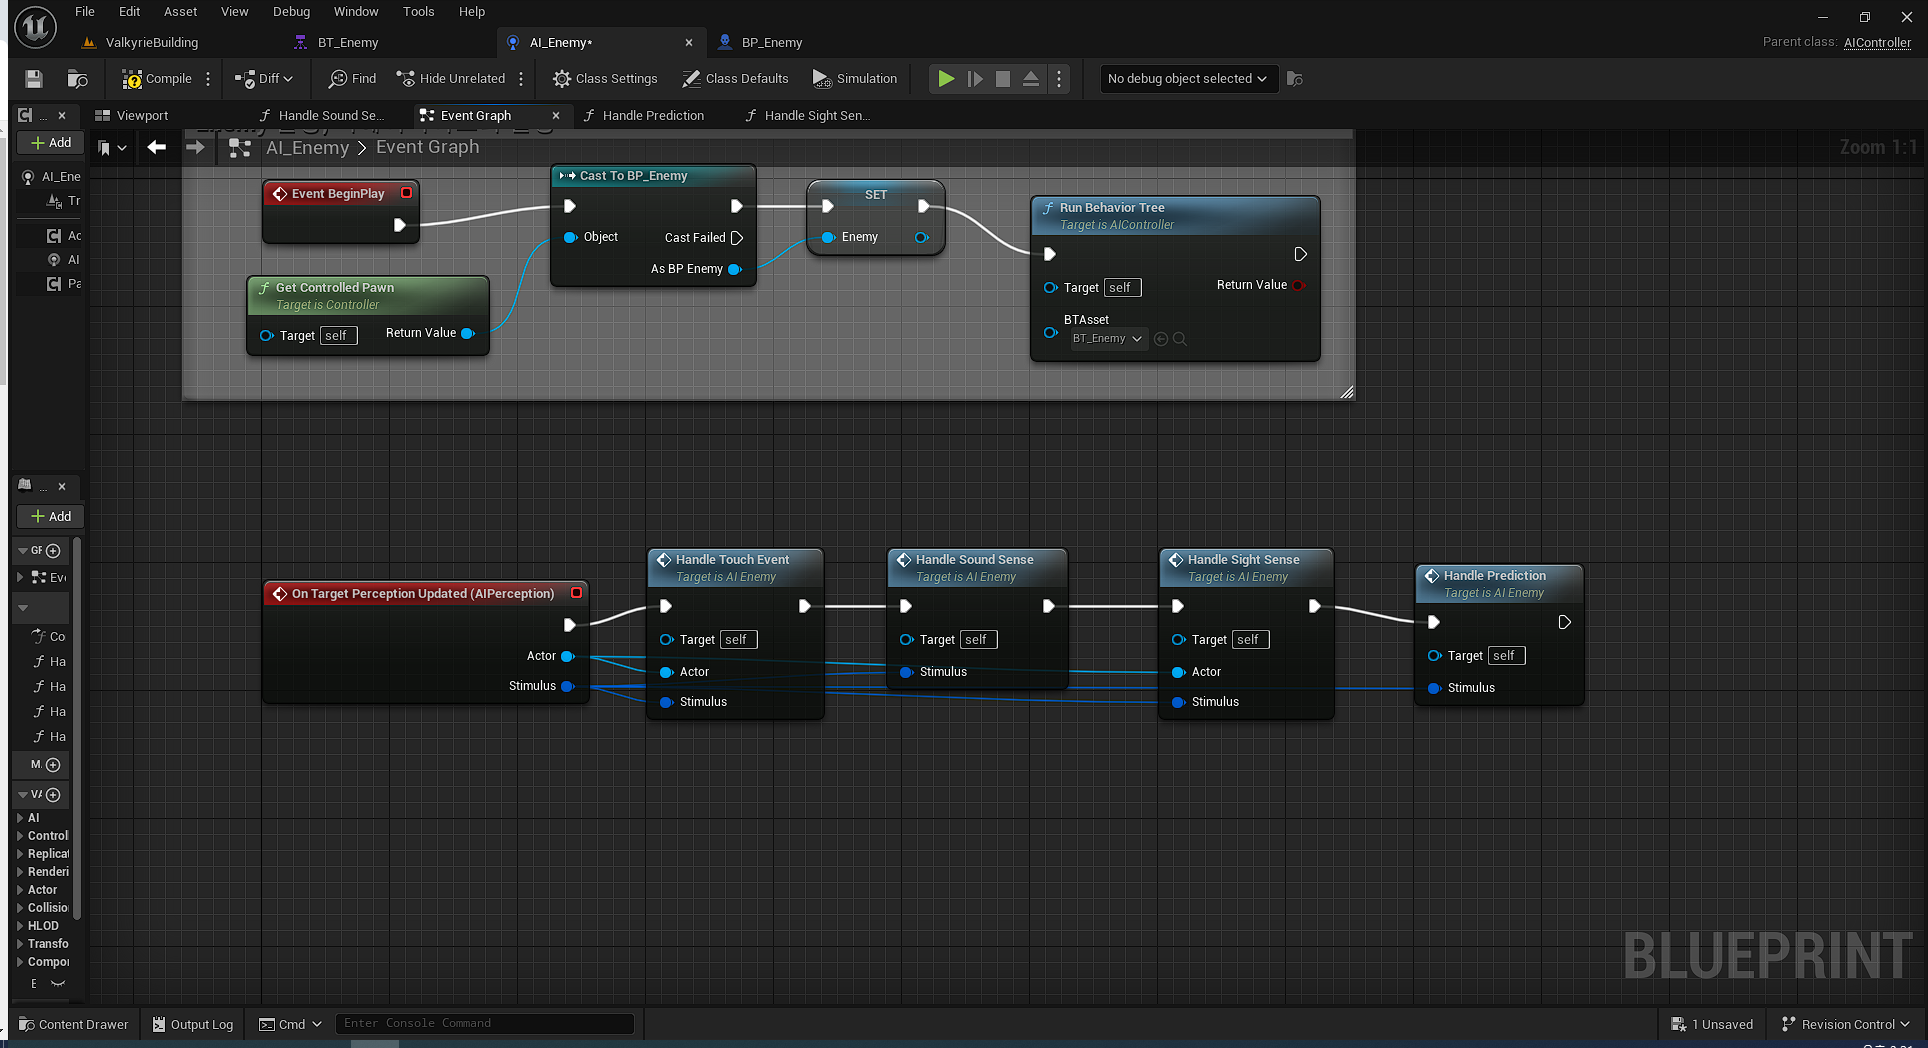
Task: Click the Stop playback button
Action: click(x=1003, y=79)
